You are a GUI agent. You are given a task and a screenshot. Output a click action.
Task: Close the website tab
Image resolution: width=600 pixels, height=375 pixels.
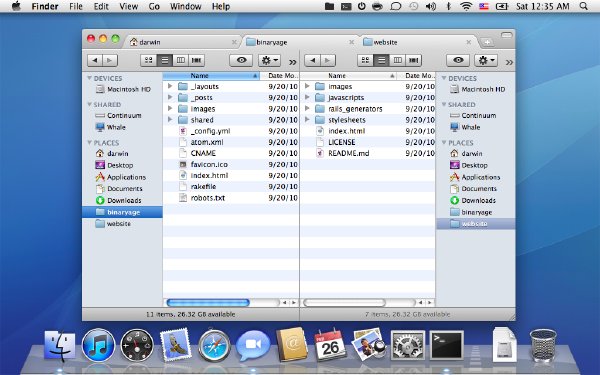(468, 42)
